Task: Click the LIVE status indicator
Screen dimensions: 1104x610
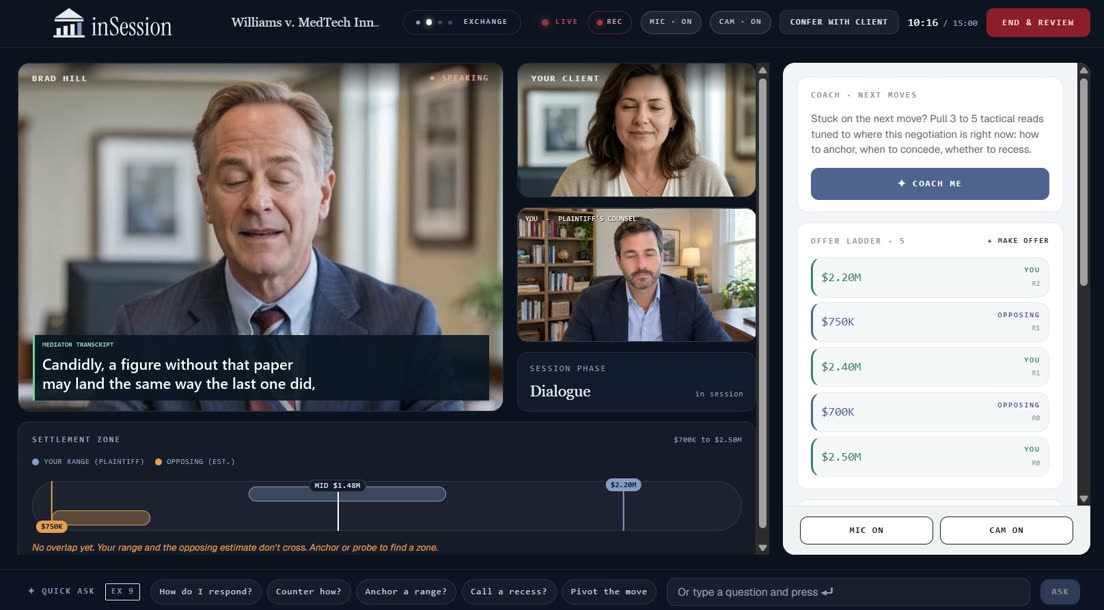Action: 559,22
